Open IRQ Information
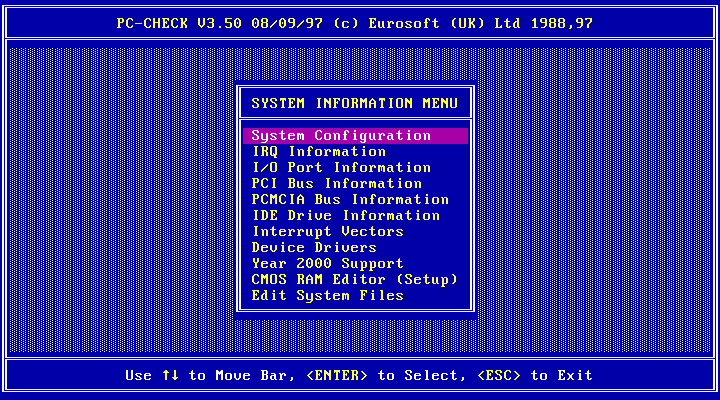This screenshot has width=720, height=400. pos(319,152)
